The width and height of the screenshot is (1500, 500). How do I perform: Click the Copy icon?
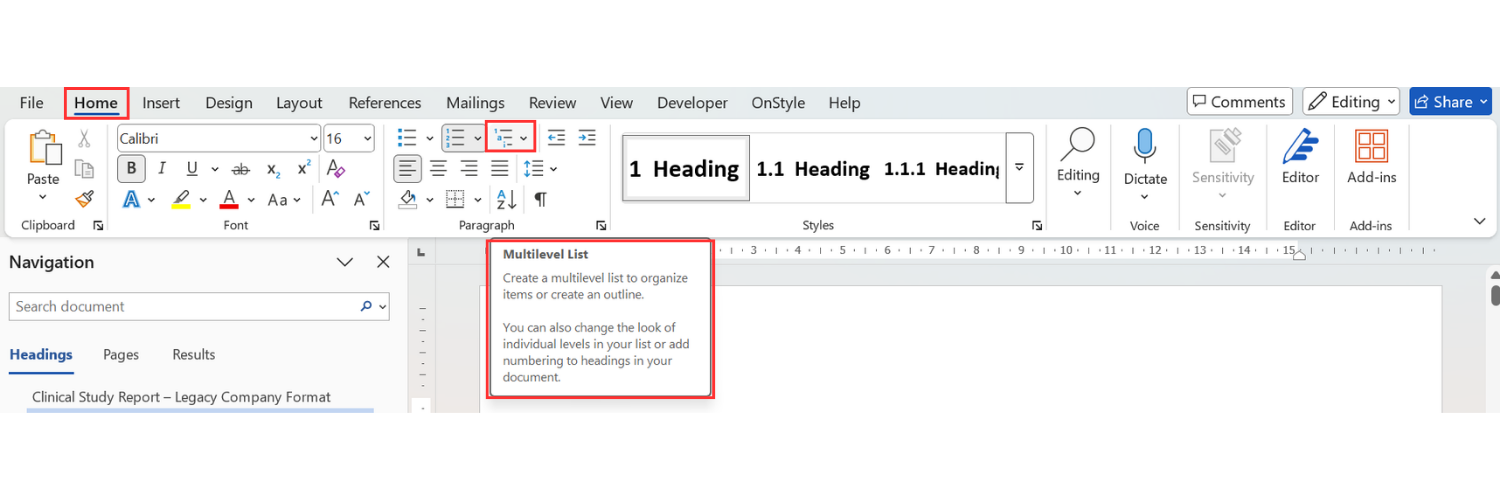tap(85, 169)
